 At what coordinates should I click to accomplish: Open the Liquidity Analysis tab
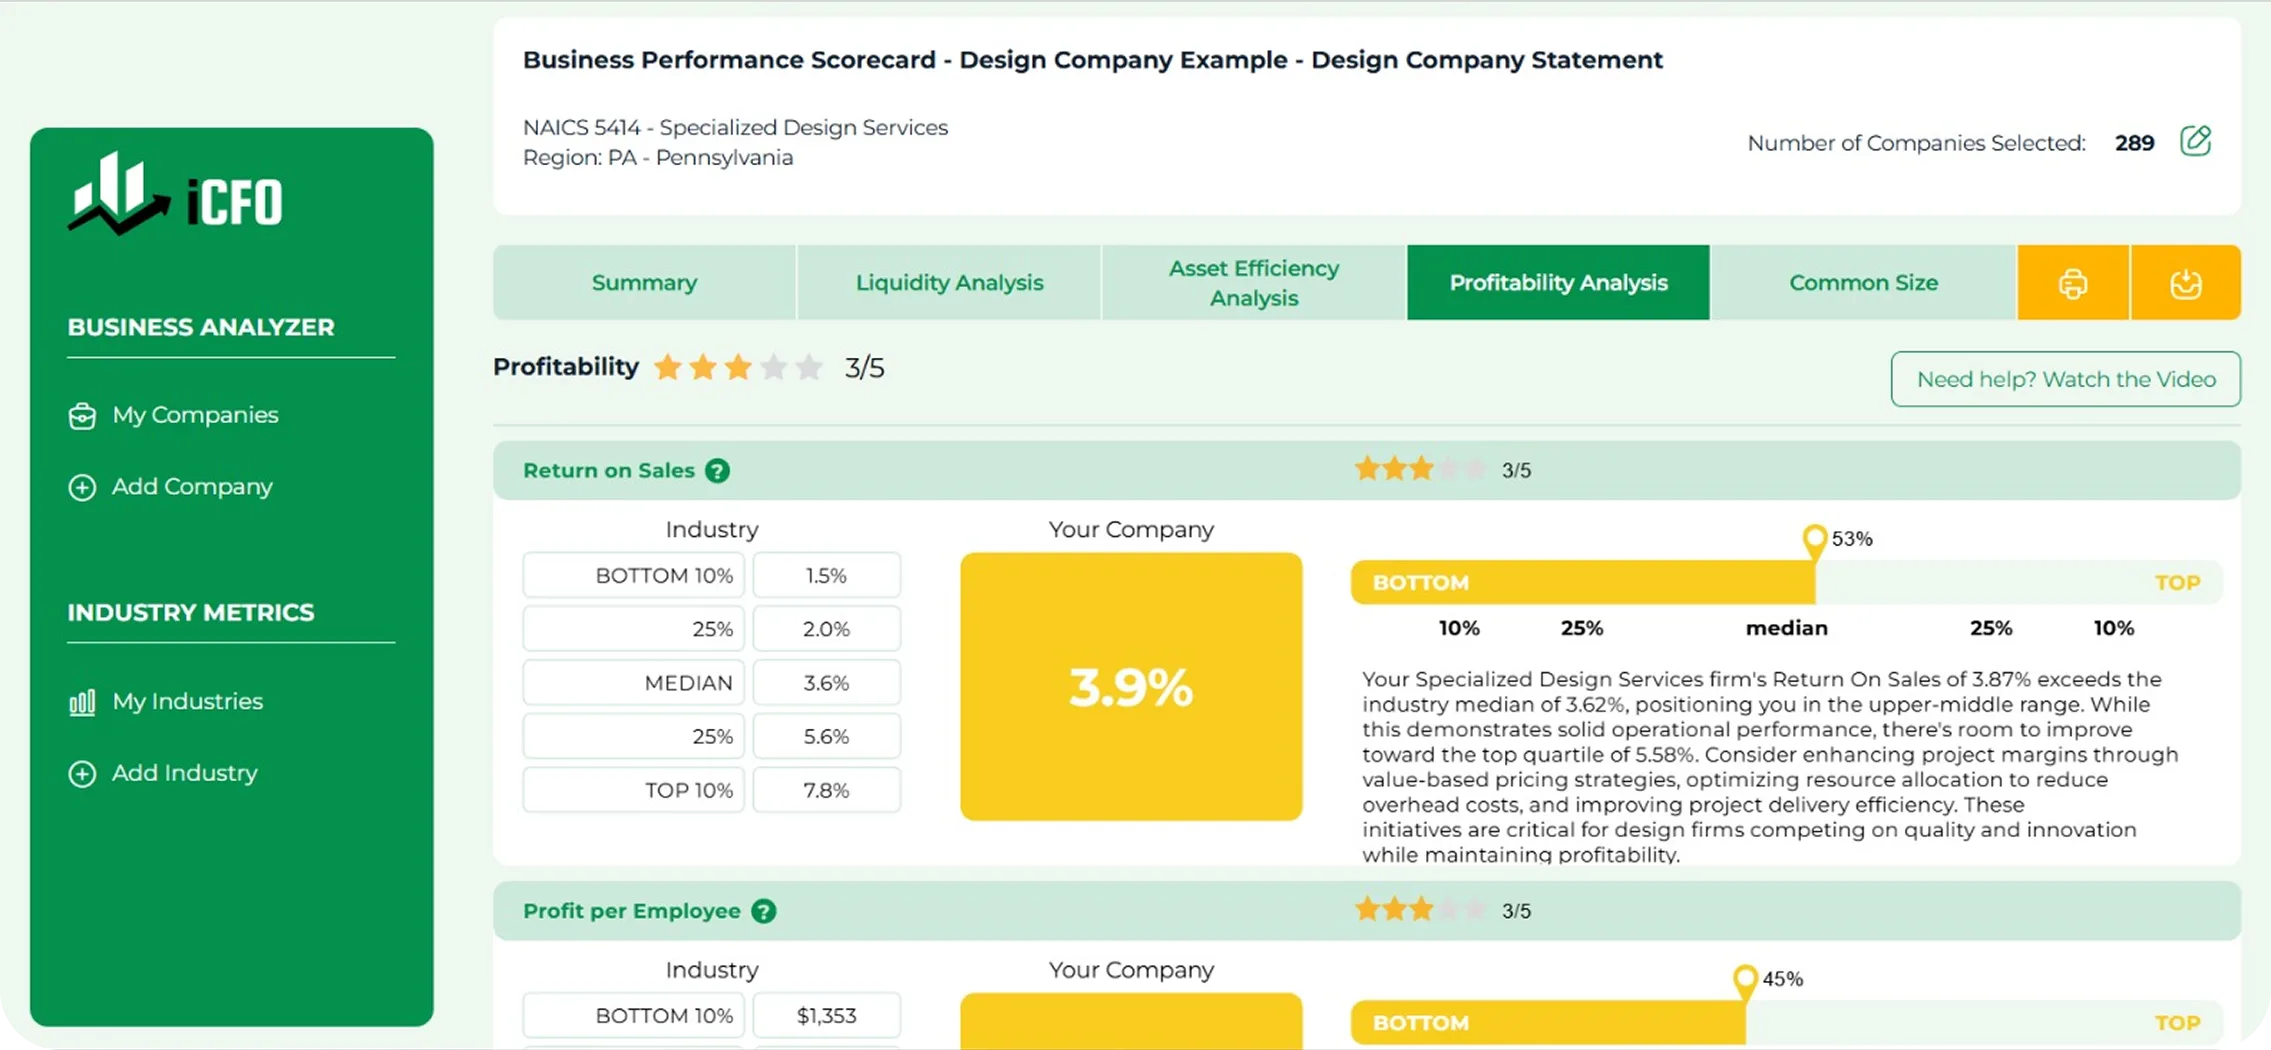(x=949, y=283)
